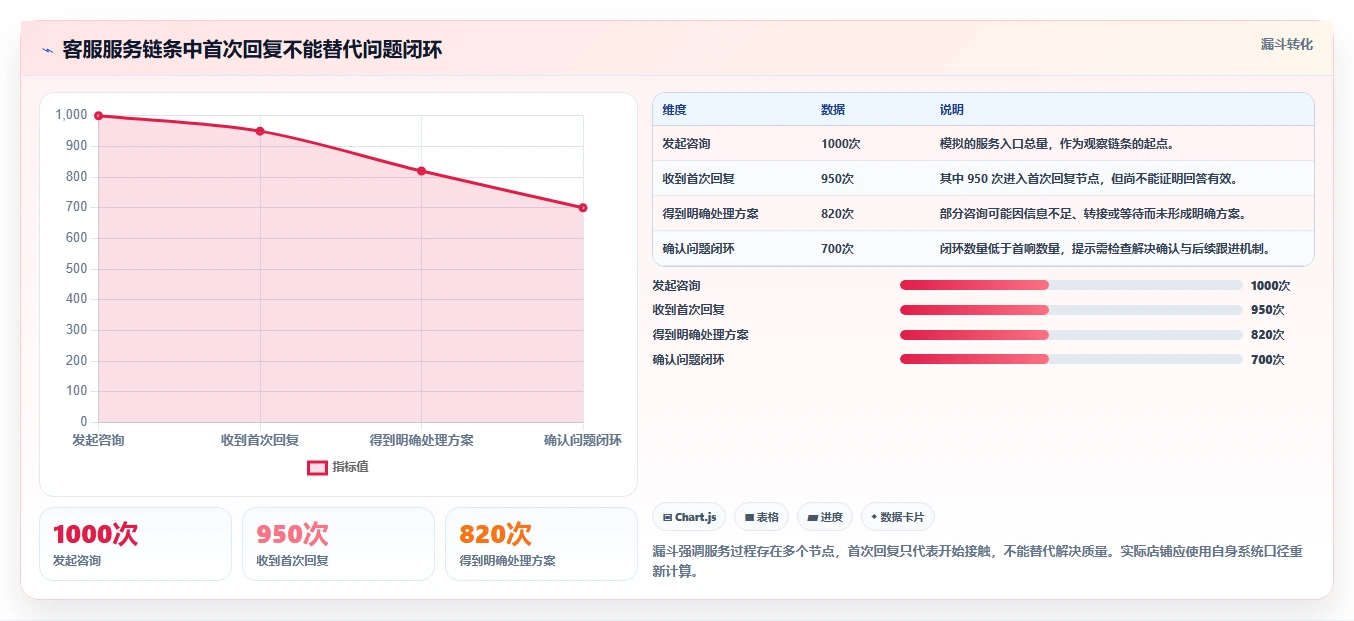1354x621 pixels.
Task: Click the title 客服服务链条中首次回复不能替代问题闭环
Action: pos(252,50)
